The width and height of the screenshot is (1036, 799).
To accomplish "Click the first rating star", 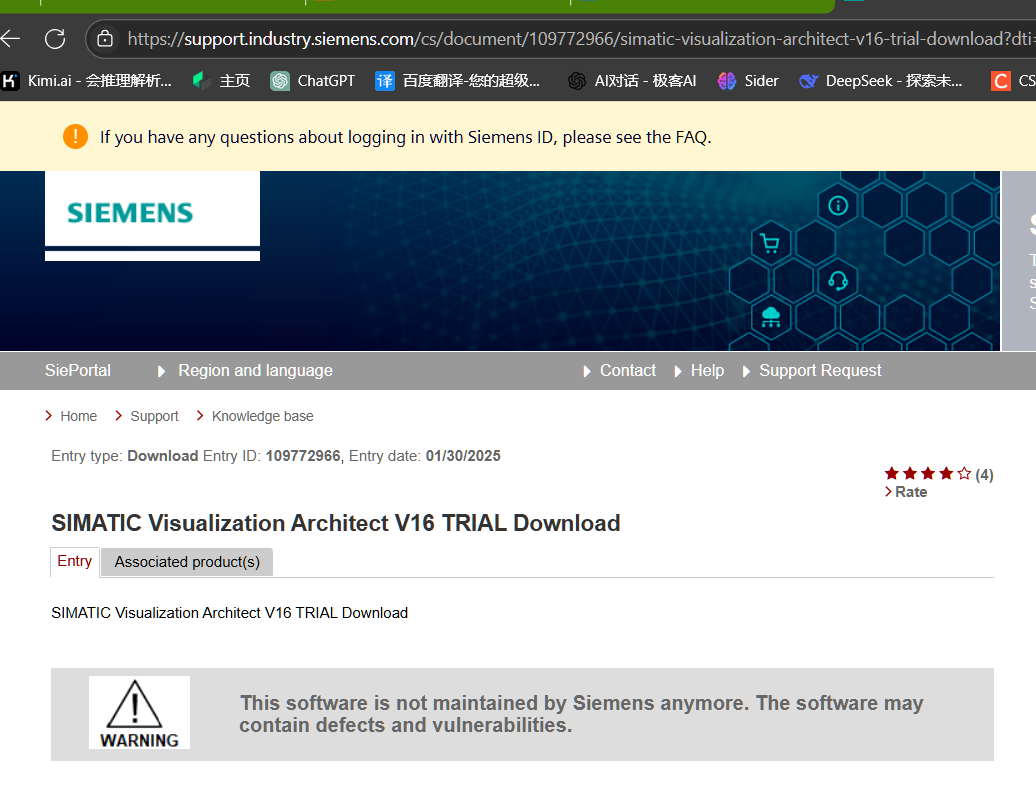I will [892, 474].
